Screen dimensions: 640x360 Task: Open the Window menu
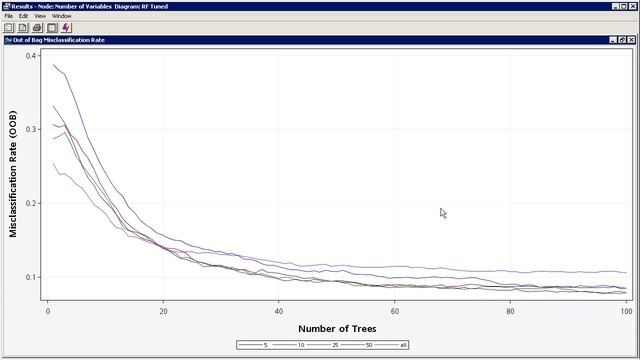62,16
